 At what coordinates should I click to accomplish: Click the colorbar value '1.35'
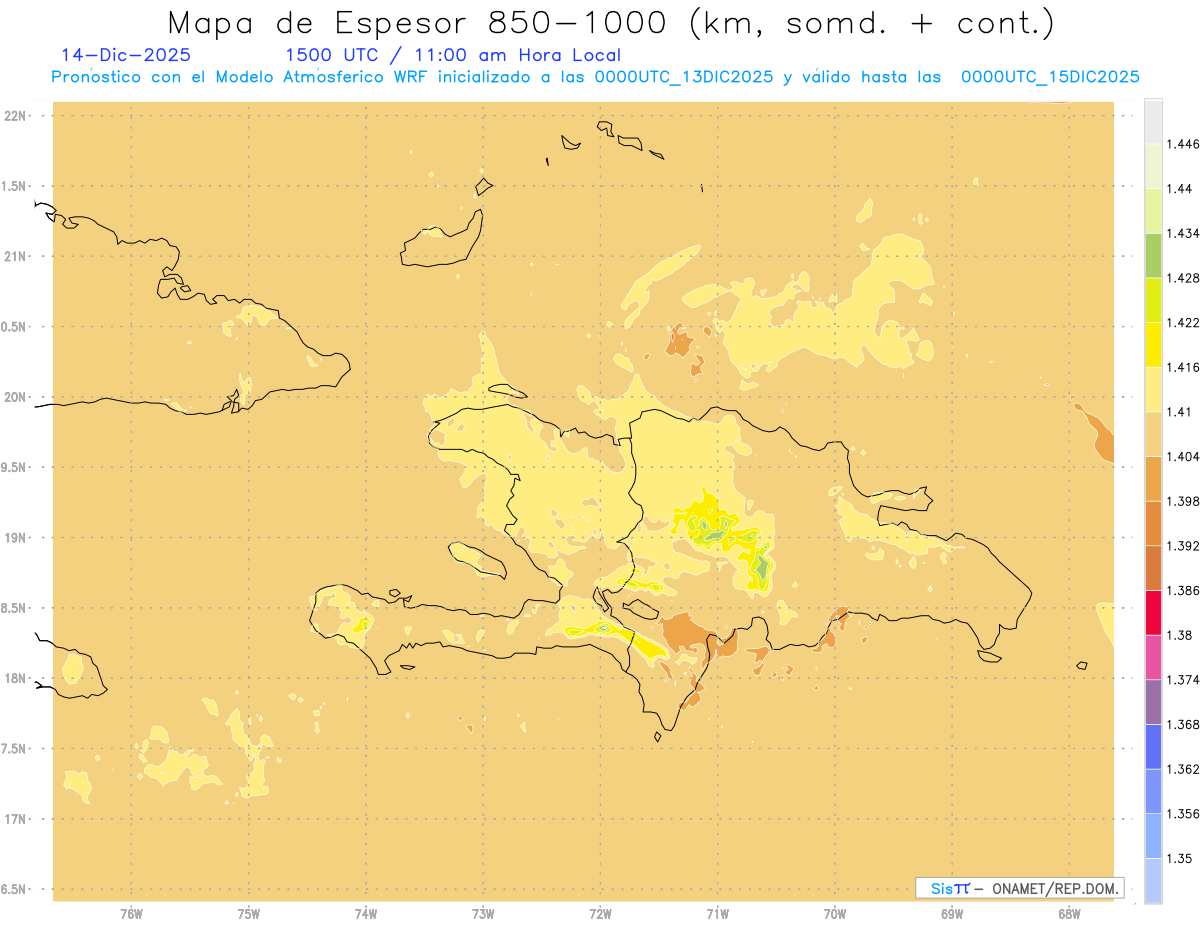(1180, 858)
